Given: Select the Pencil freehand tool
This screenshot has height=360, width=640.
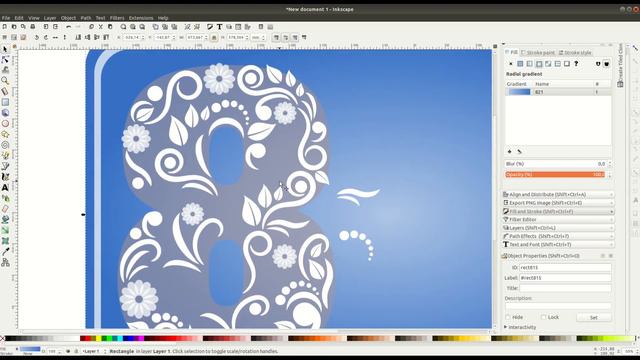Looking at the screenshot, I should point(5,156).
